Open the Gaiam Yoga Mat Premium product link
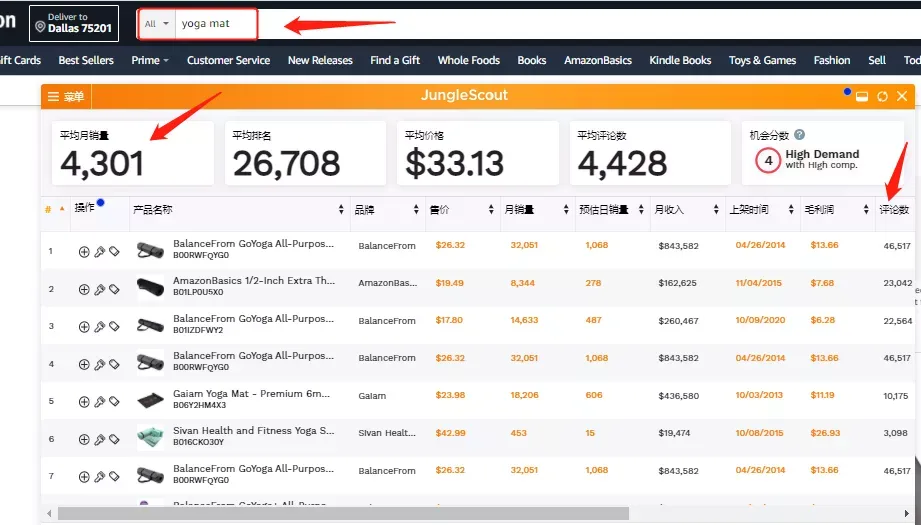The width and height of the screenshot is (921, 525). pyautogui.click(x=251, y=393)
